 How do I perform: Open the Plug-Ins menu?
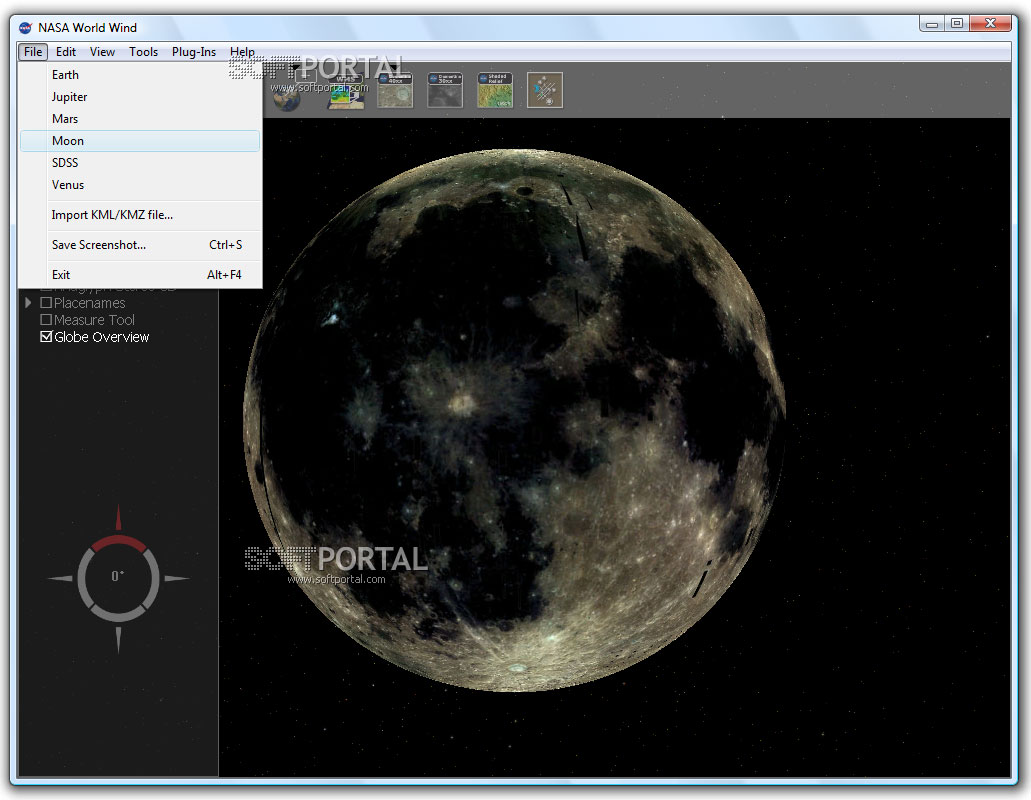[194, 52]
